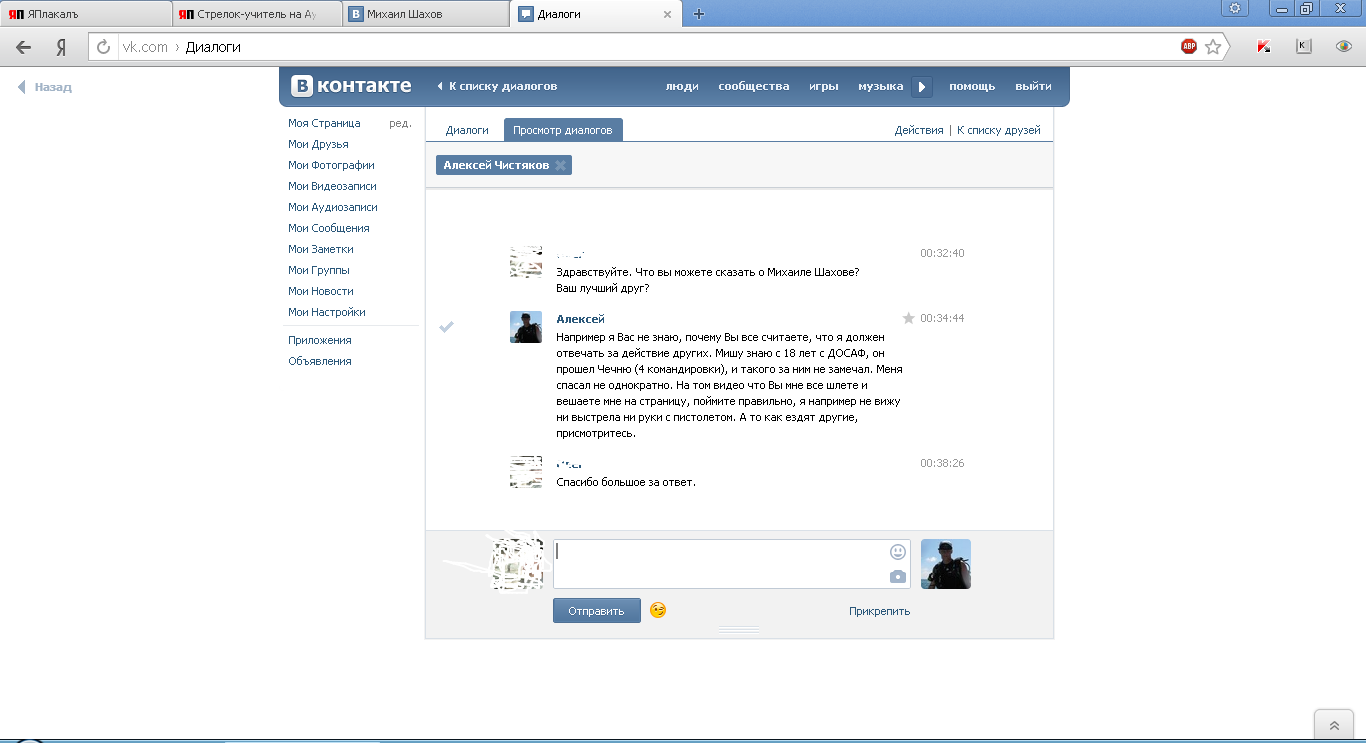The width and height of the screenshot is (1366, 743).
Task: Open Мои Видеозаписи in the sidebar
Action: point(332,186)
